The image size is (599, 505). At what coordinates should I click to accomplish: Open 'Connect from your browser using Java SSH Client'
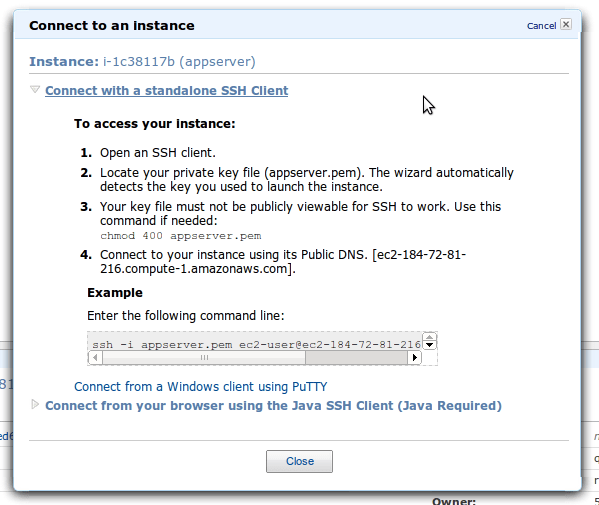coord(273,405)
